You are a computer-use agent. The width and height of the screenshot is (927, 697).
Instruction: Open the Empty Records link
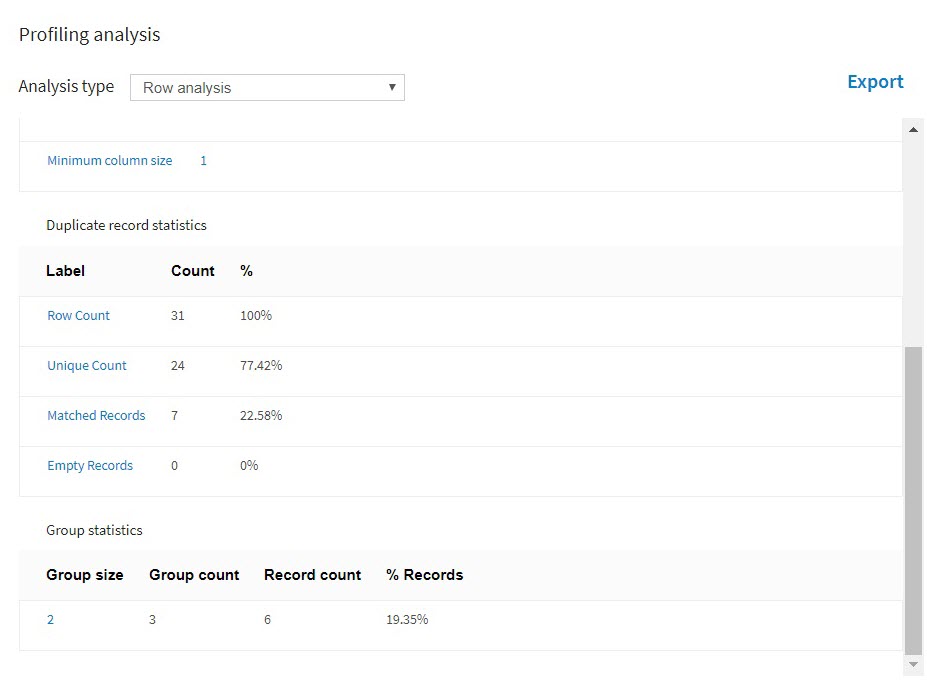click(x=90, y=466)
